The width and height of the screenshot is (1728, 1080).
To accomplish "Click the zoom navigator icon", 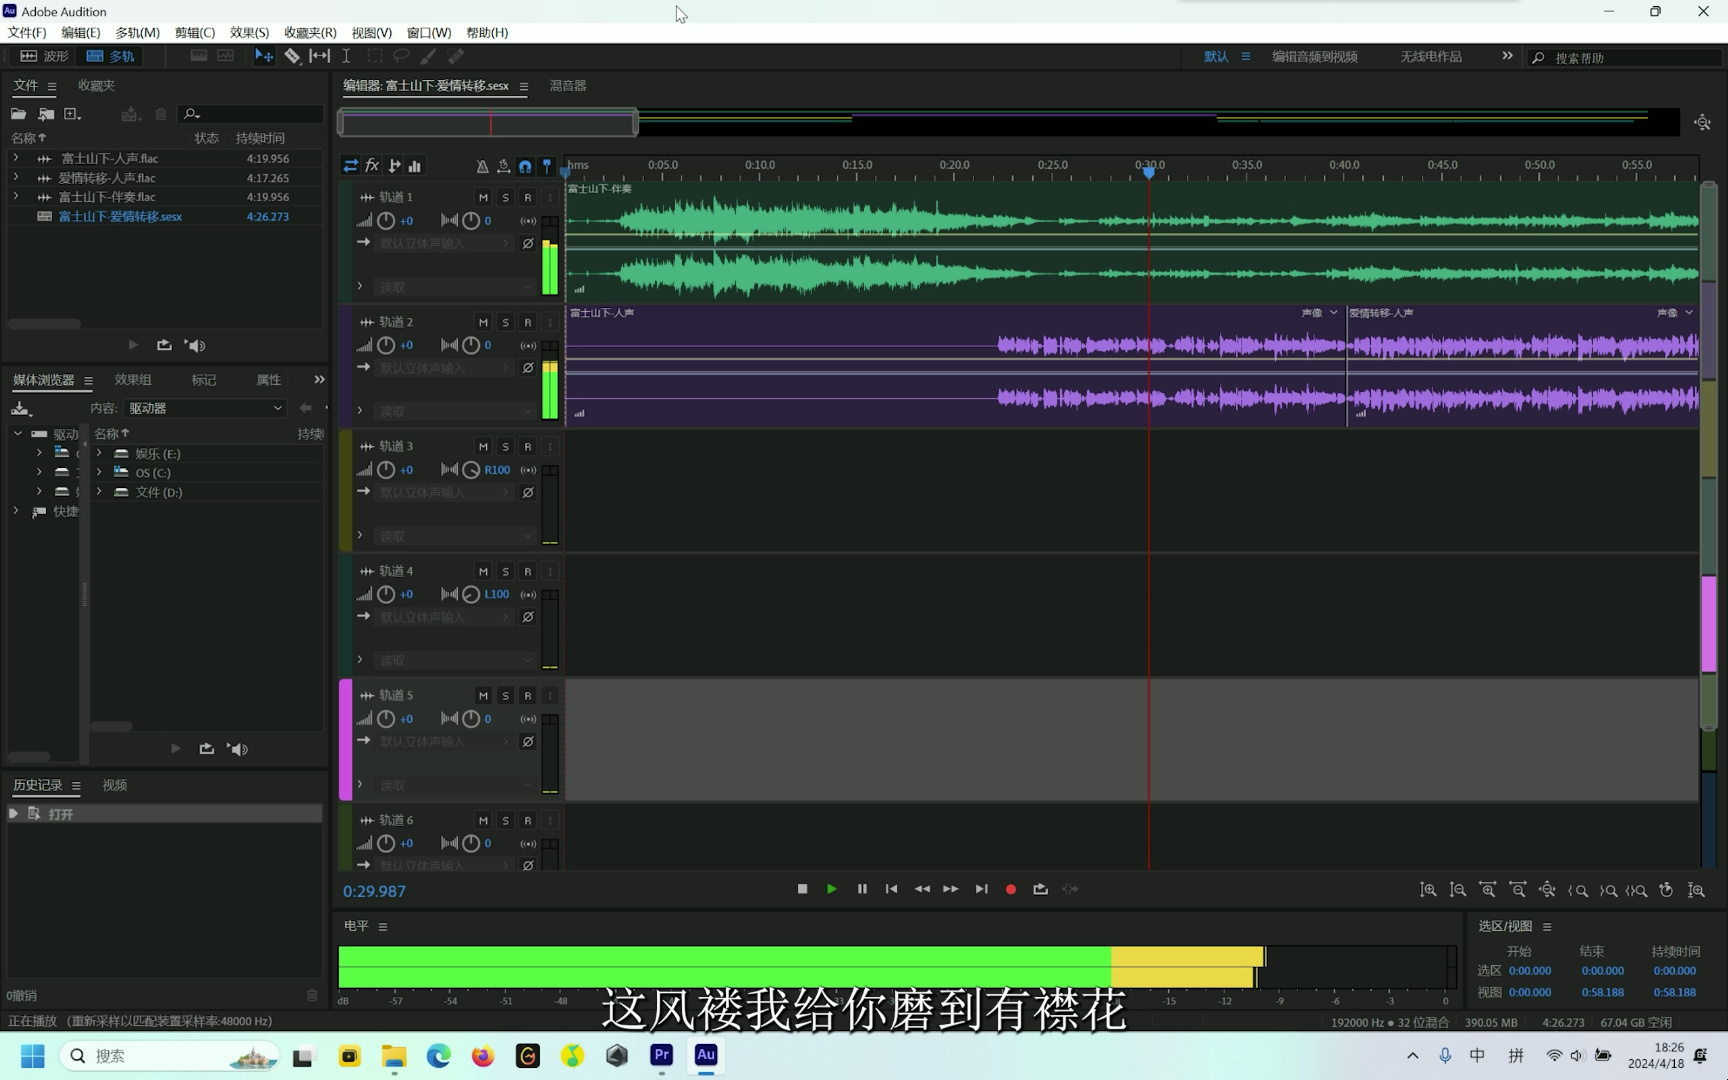I will [1702, 122].
